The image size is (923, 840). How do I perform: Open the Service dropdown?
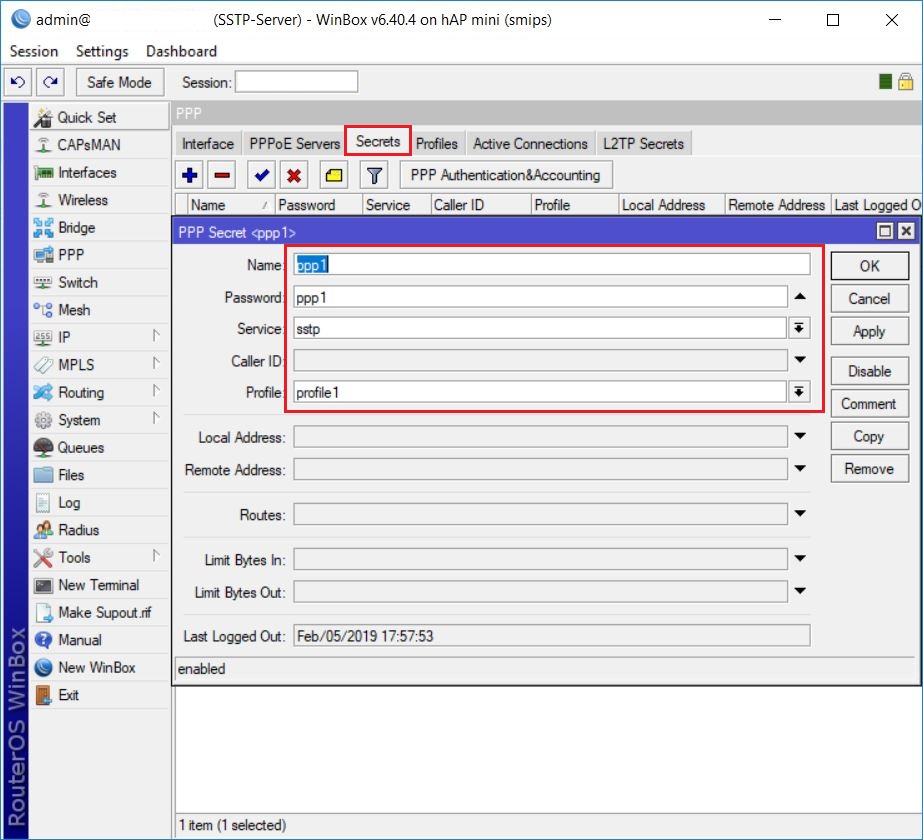[799, 328]
